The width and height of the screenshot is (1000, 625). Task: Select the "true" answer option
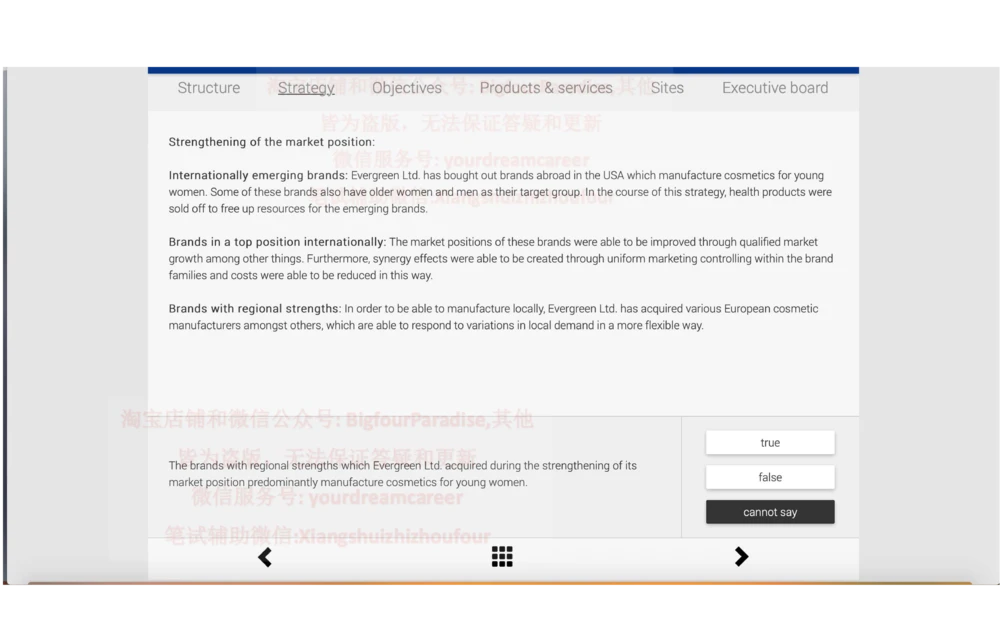pyautogui.click(x=770, y=443)
